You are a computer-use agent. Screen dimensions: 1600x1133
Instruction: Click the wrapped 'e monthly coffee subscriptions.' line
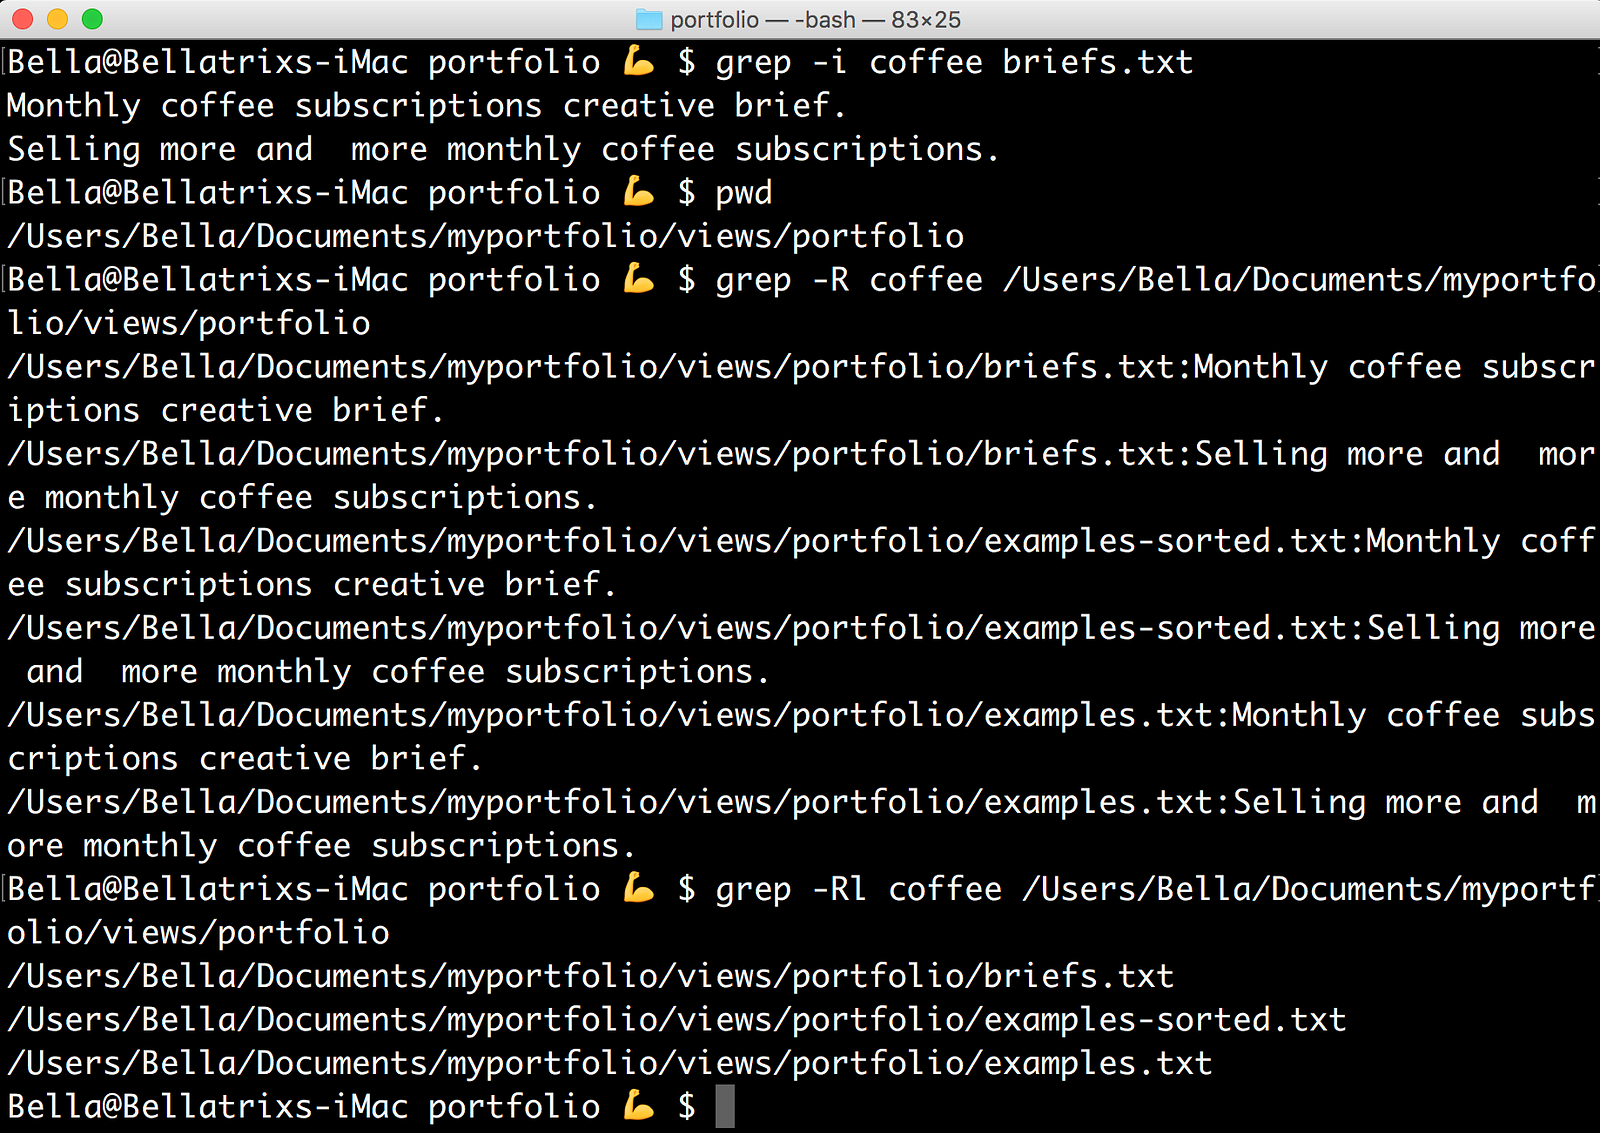[302, 497]
